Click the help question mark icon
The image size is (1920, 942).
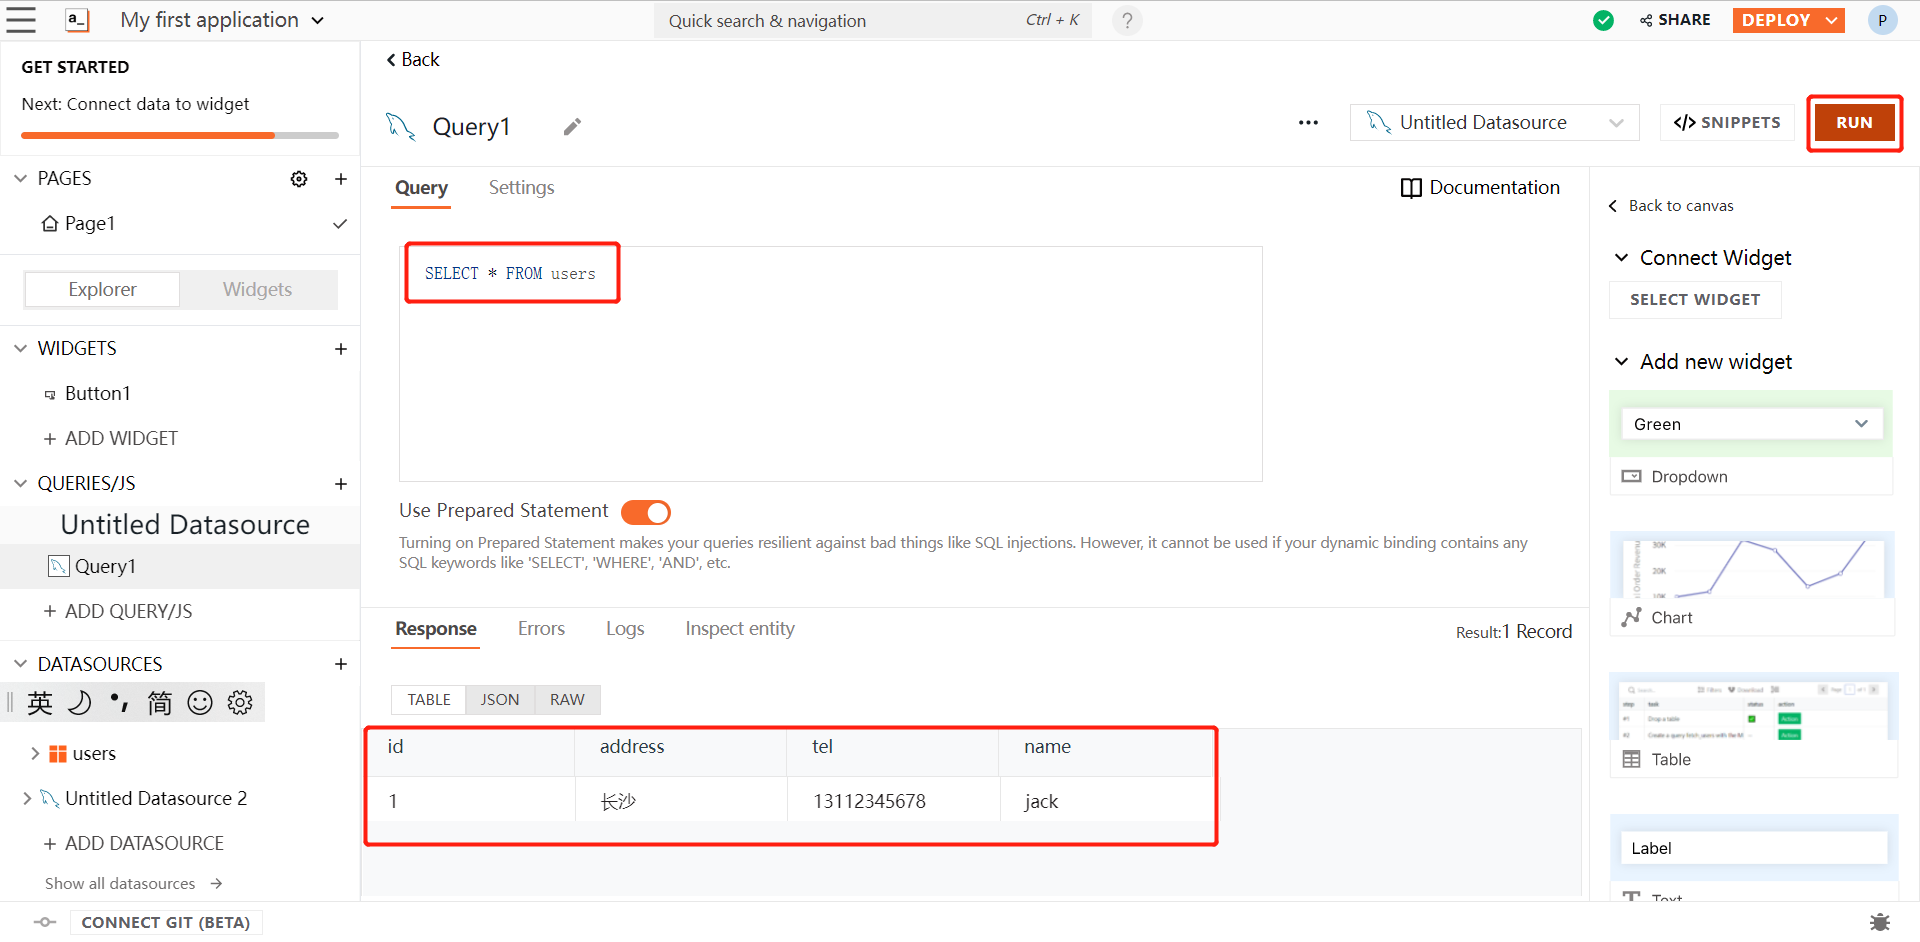tap(1127, 21)
